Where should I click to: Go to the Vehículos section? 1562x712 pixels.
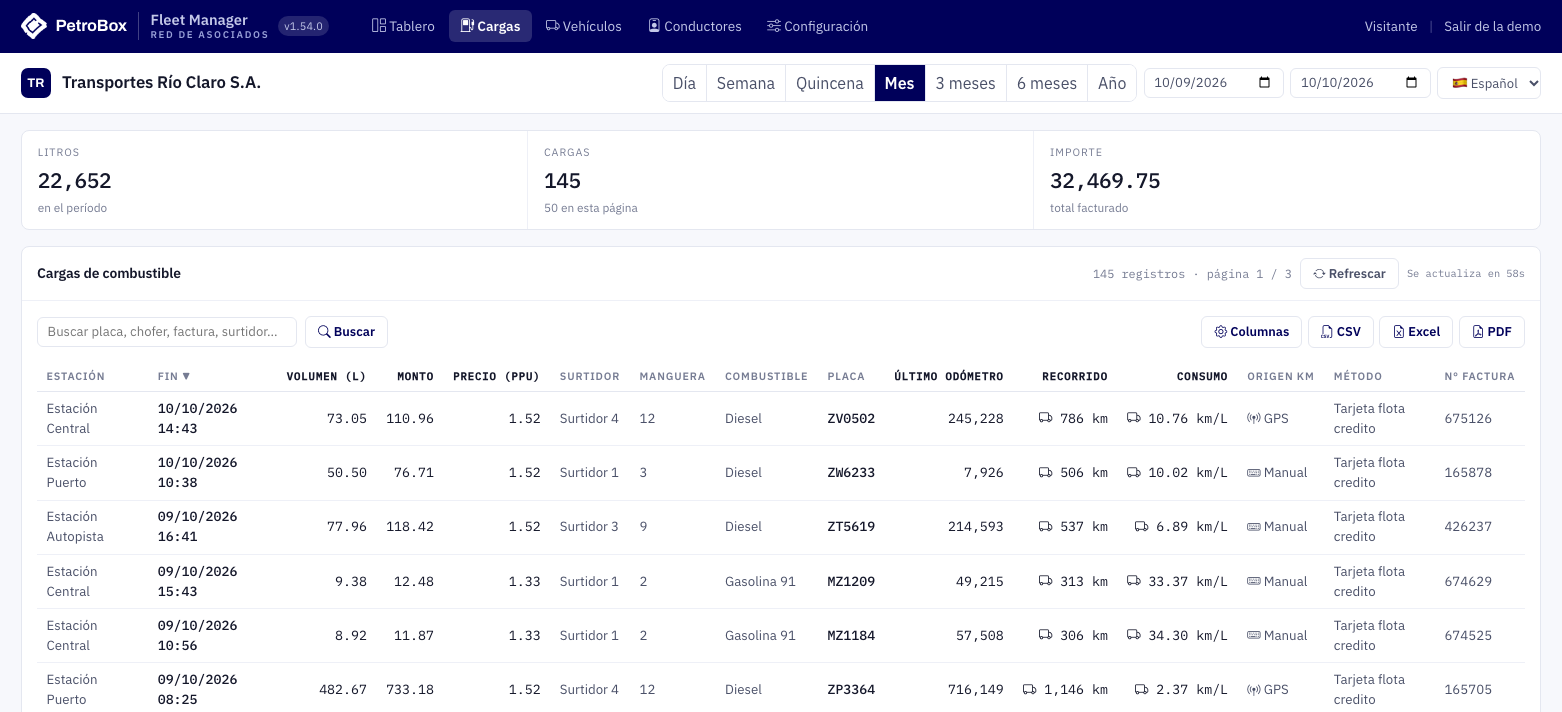click(584, 26)
